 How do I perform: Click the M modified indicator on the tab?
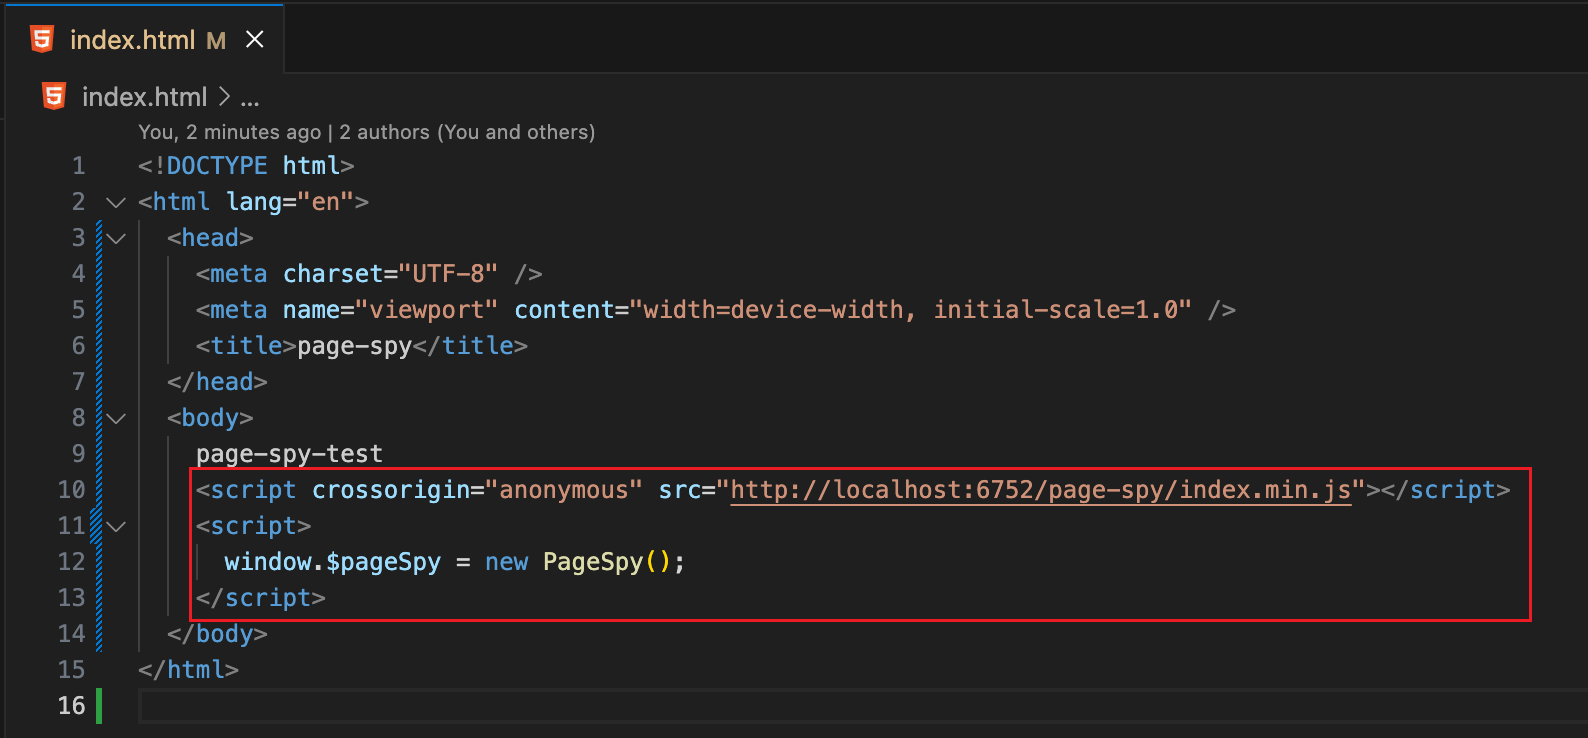[216, 41]
